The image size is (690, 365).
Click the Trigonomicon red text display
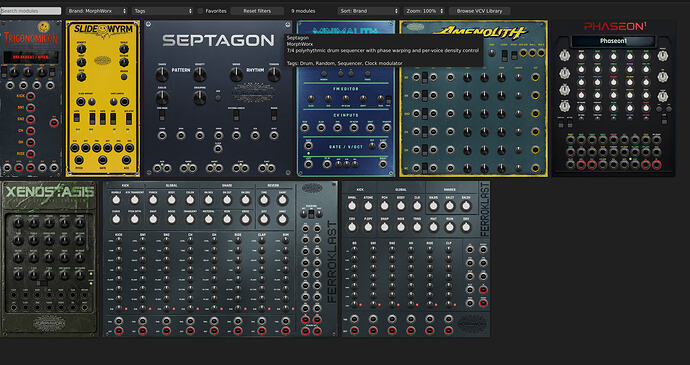click(x=31, y=57)
